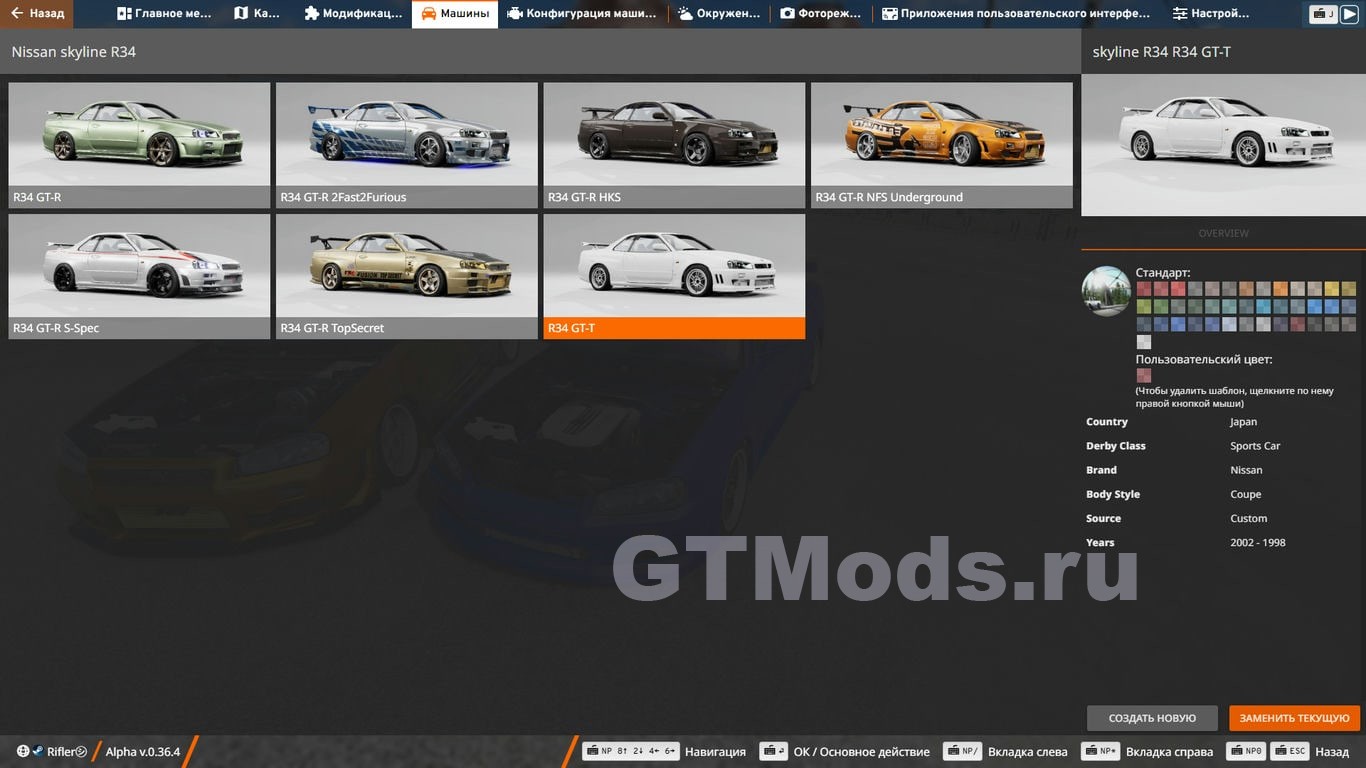Viewport: 1366px width, 768px height.
Task: Pick the yellow standard color swatch
Action: click(1332, 289)
